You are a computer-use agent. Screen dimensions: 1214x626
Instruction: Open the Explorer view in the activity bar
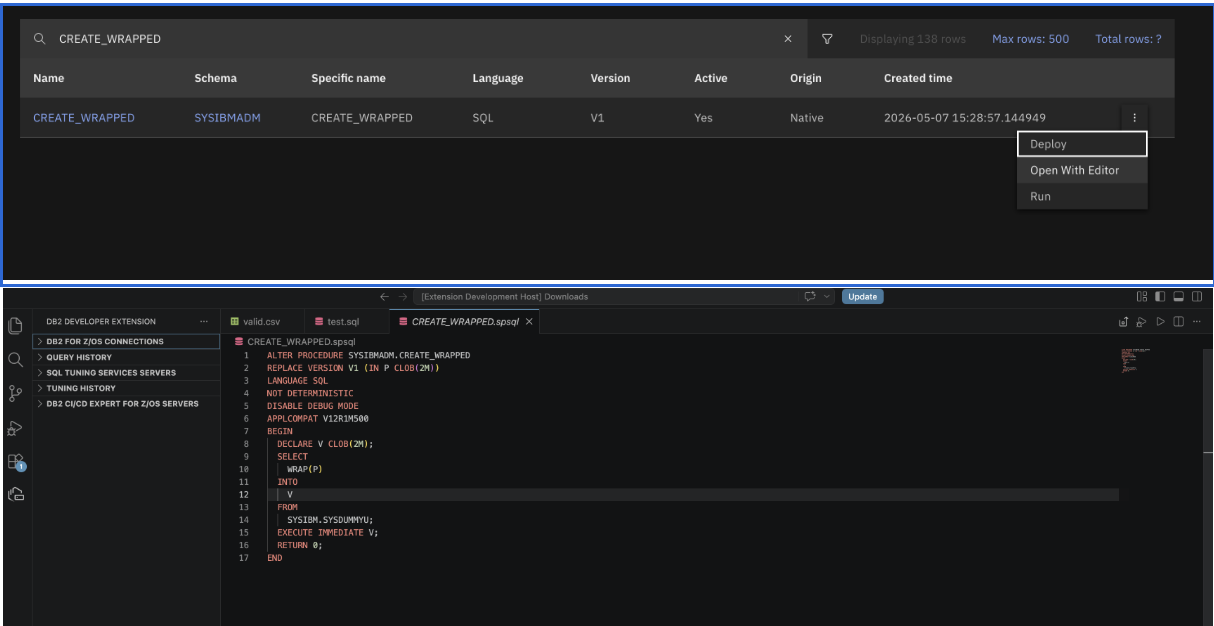(x=15, y=326)
